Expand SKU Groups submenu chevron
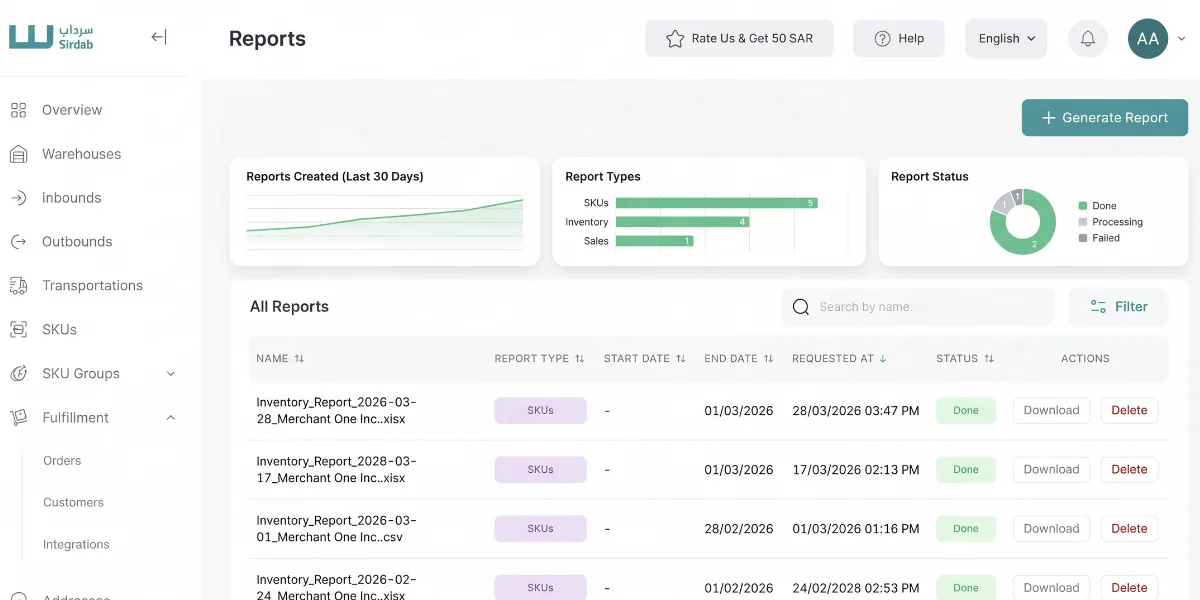Screen dimensions: 1200x600 coord(170,374)
